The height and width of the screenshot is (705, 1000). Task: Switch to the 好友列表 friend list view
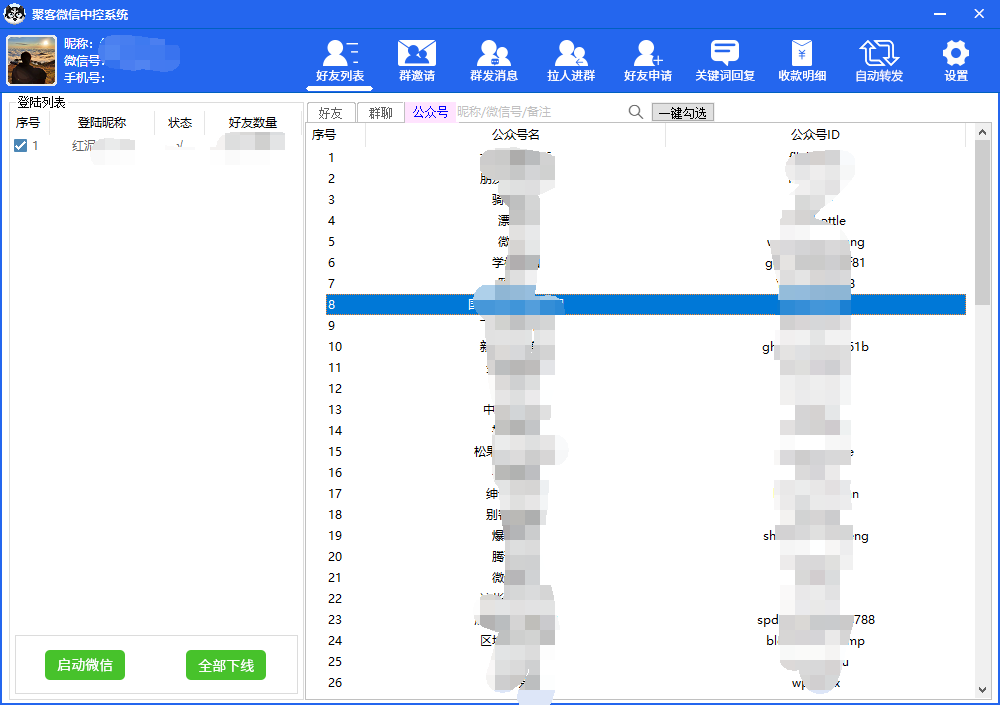coord(339,60)
